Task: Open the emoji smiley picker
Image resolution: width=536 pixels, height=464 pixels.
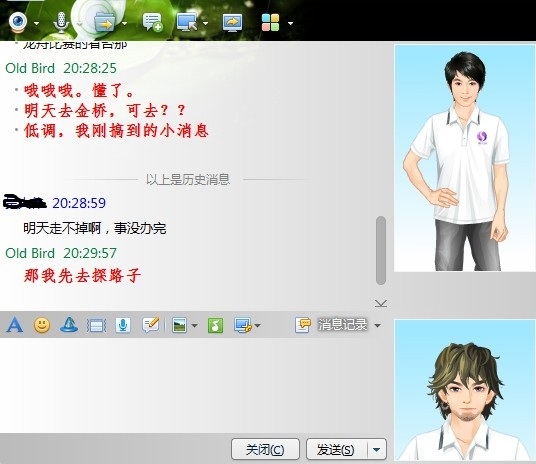Action: [42, 325]
